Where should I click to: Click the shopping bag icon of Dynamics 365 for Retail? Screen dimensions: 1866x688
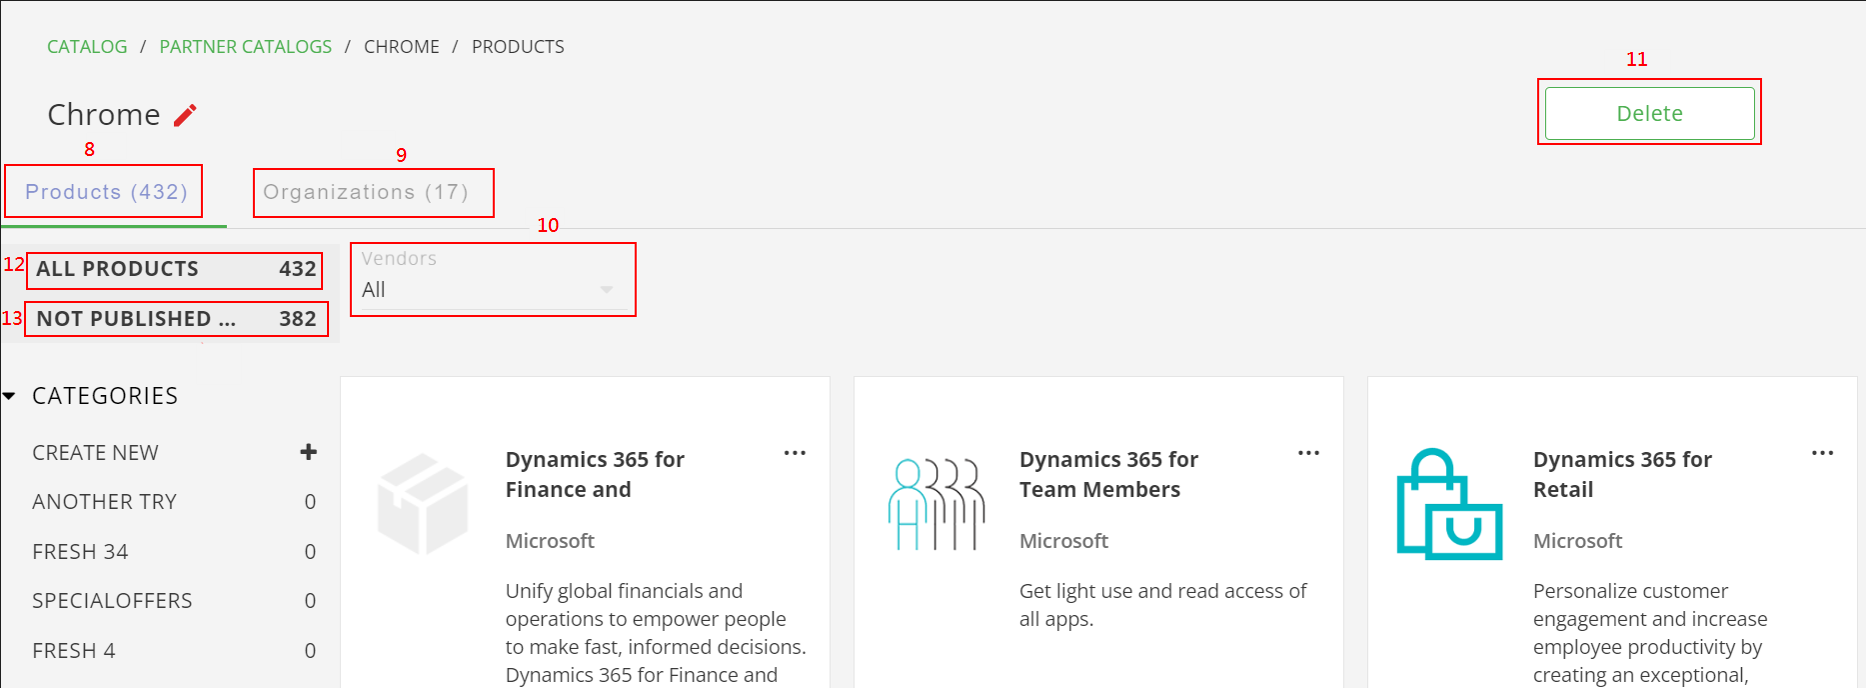[x=1450, y=504]
